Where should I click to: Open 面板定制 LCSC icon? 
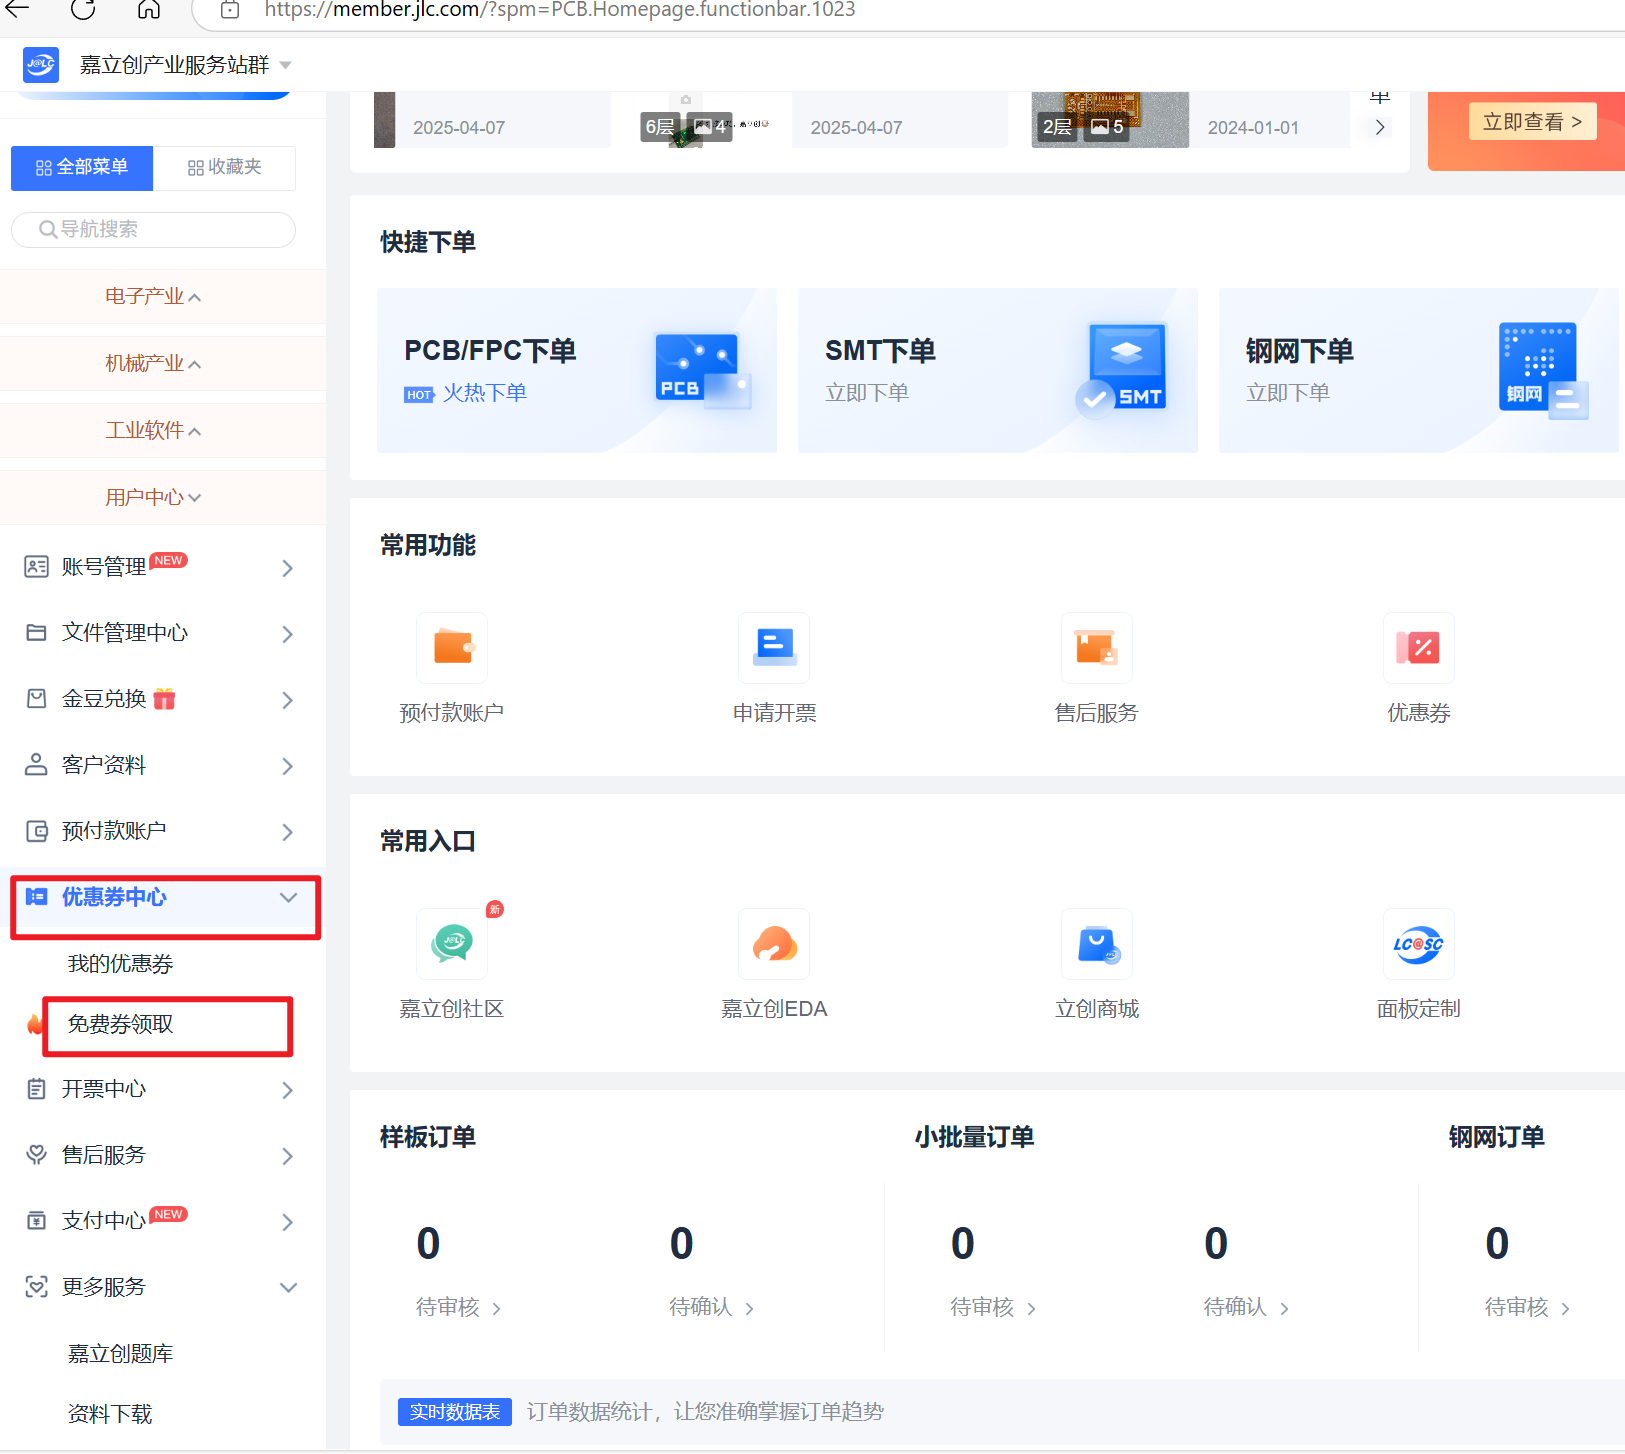(x=1419, y=944)
